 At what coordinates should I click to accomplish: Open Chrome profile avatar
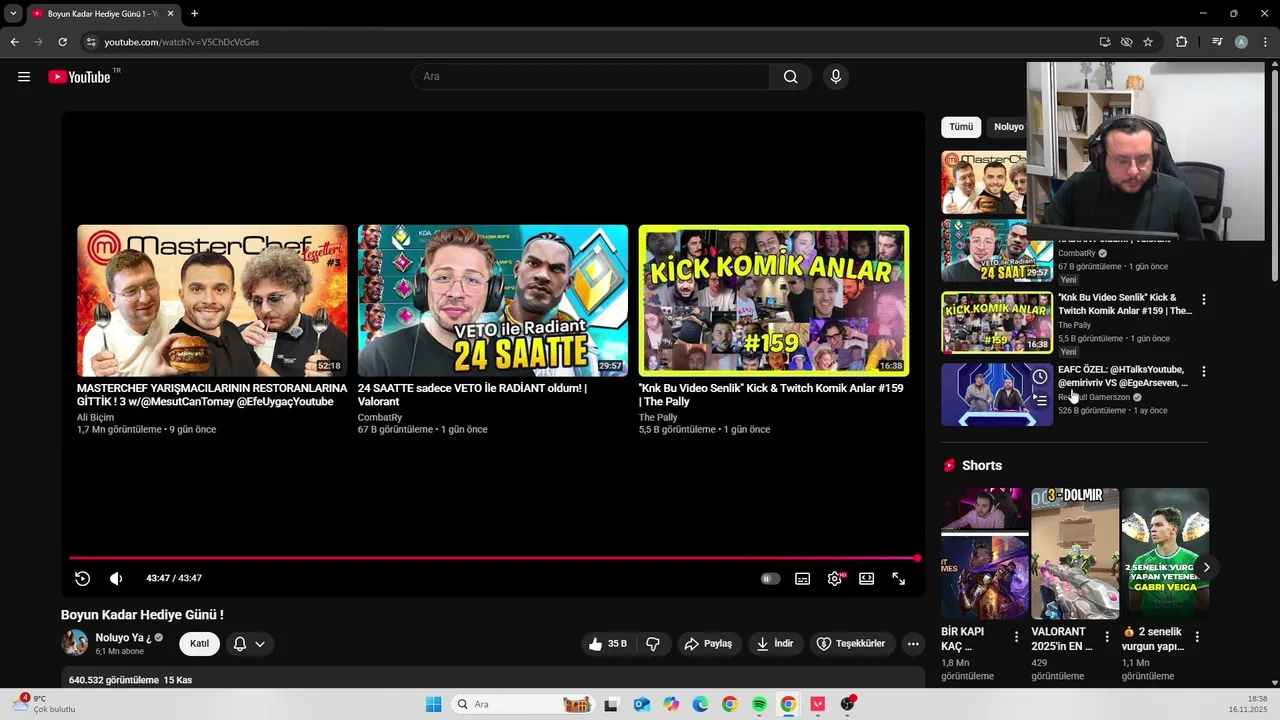[1241, 42]
